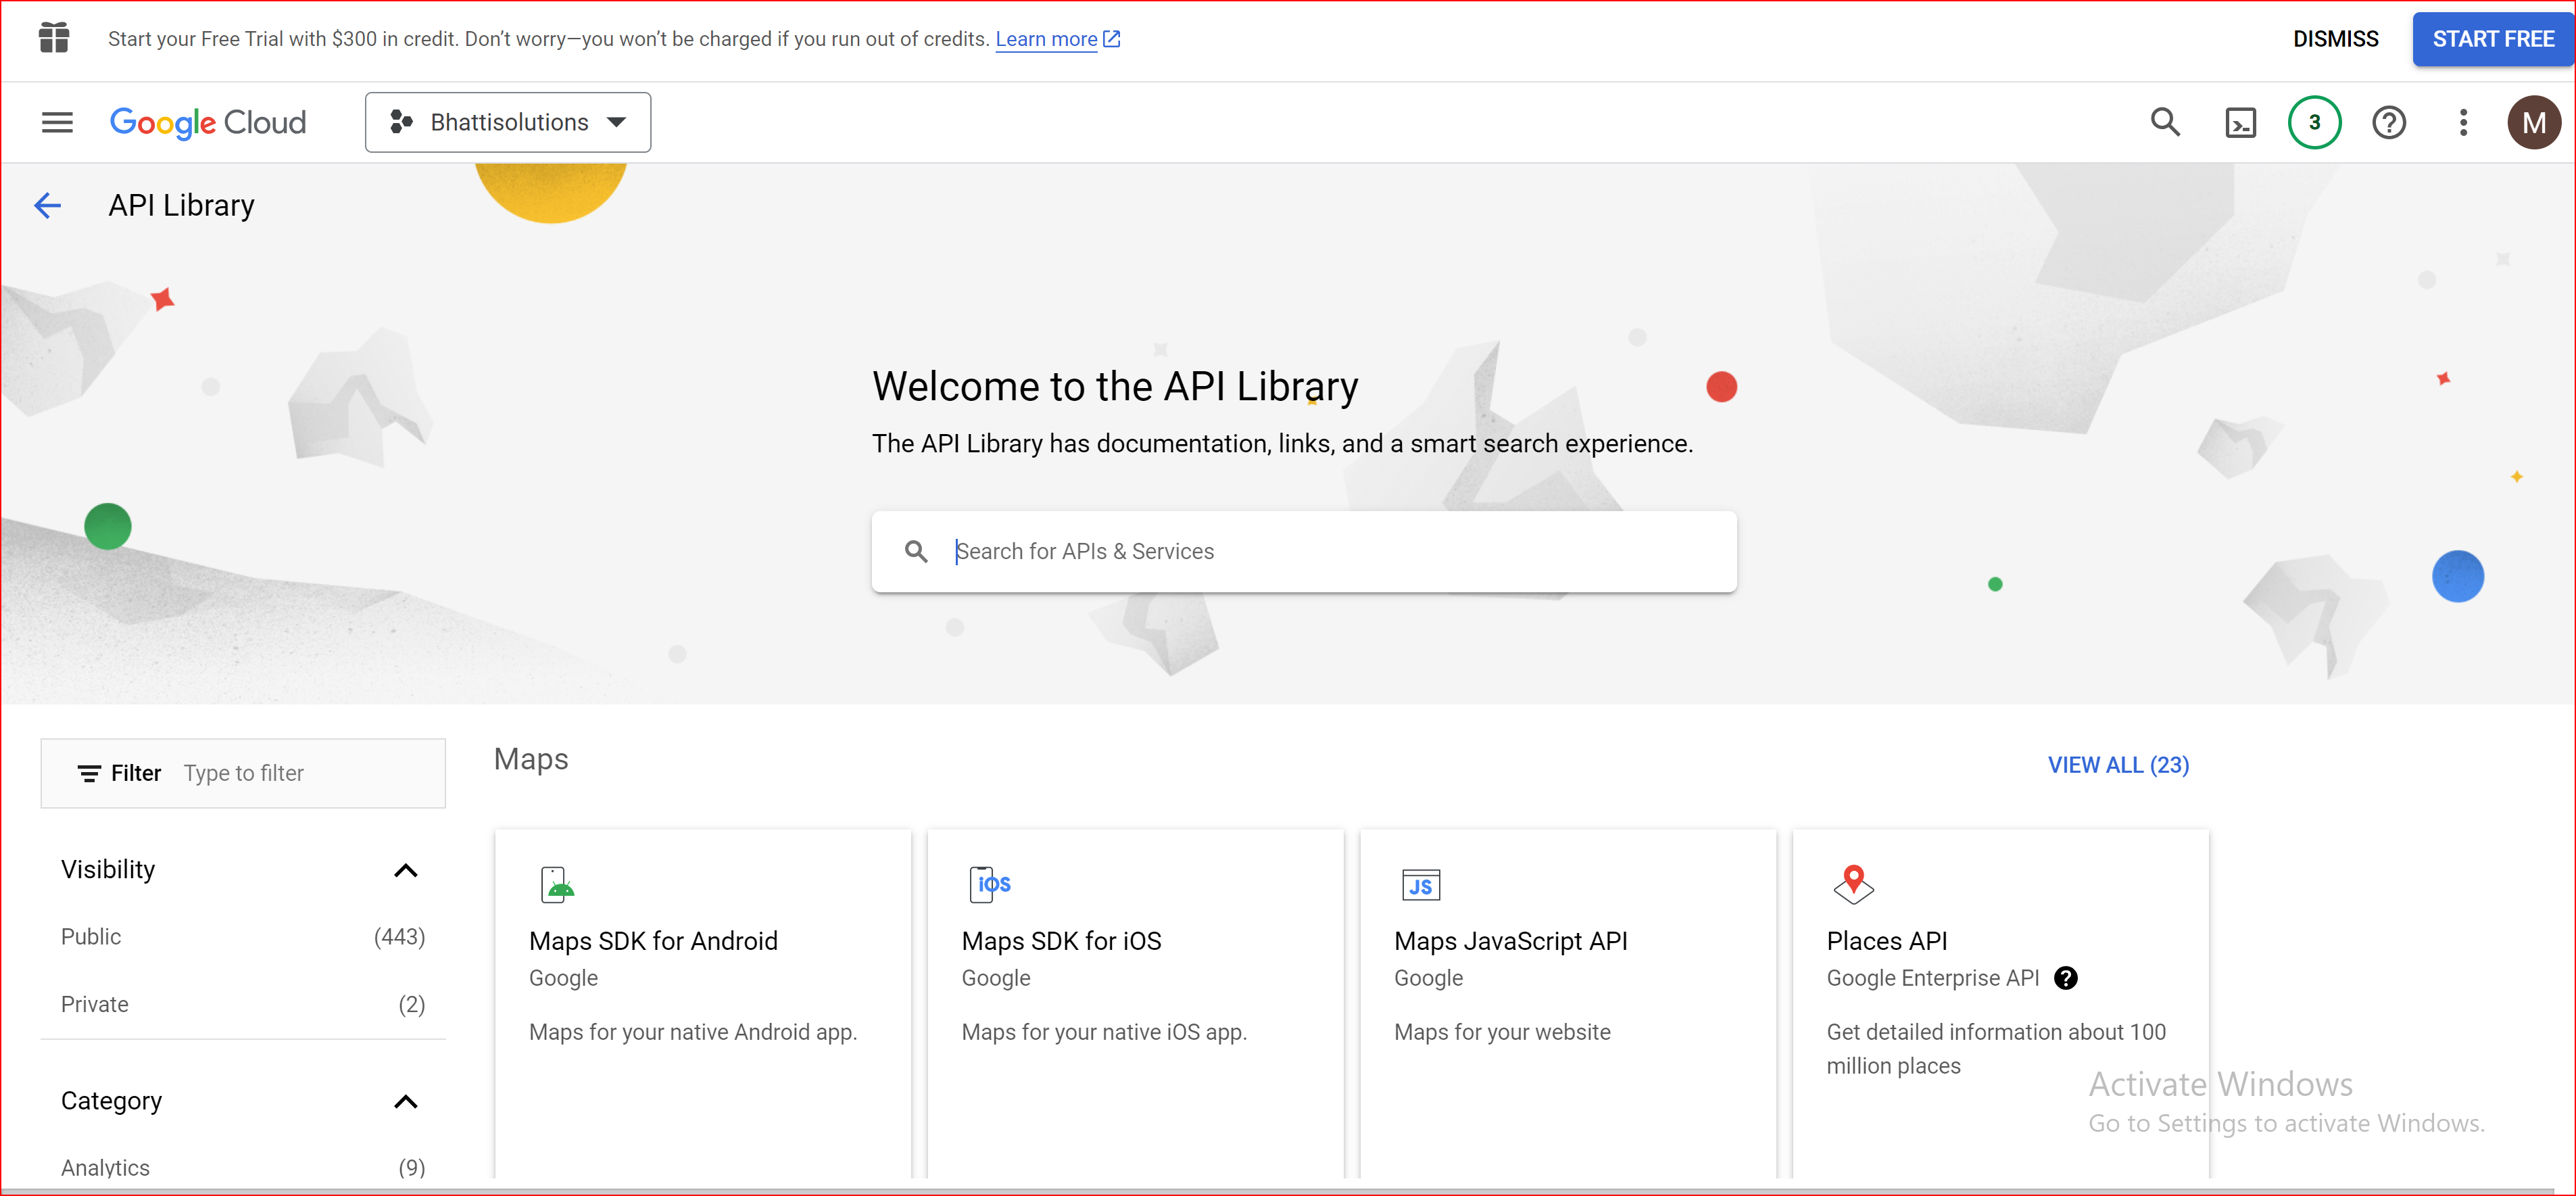Image resolution: width=2576 pixels, height=1196 pixels.
Task: Open the Maps SDK for Android card
Action: click(x=703, y=1003)
